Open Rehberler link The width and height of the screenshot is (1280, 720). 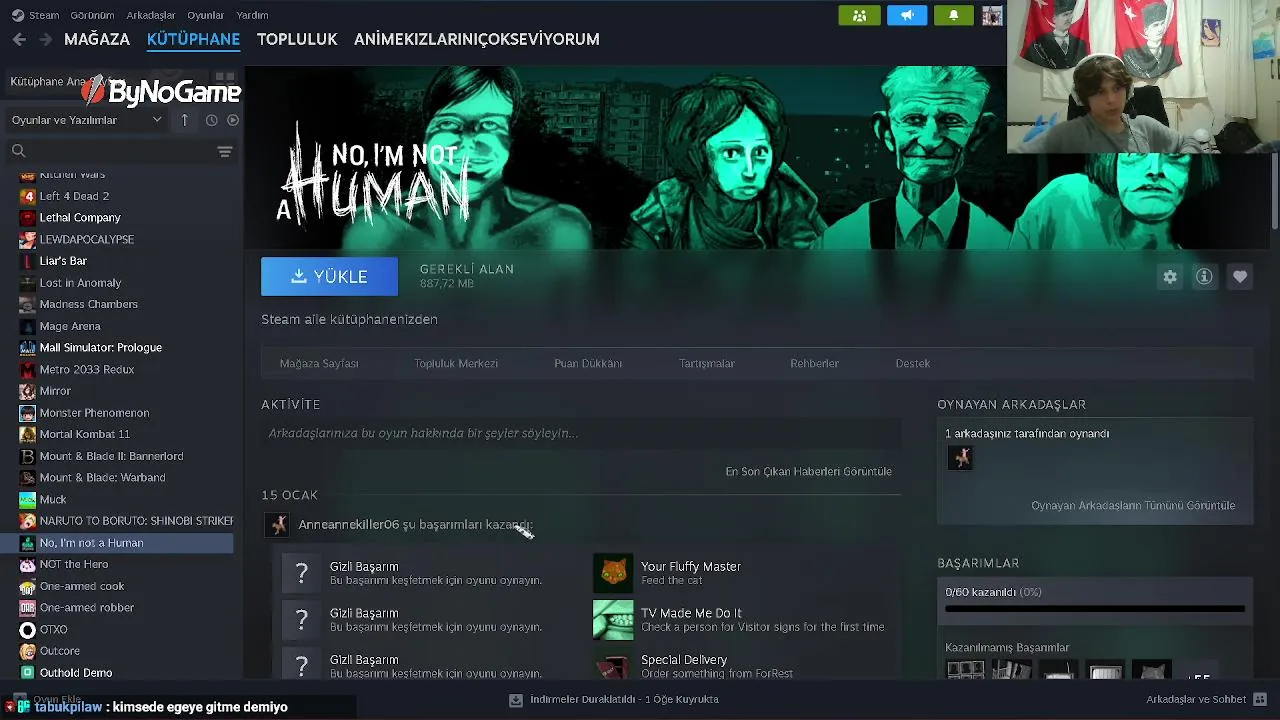pos(814,363)
